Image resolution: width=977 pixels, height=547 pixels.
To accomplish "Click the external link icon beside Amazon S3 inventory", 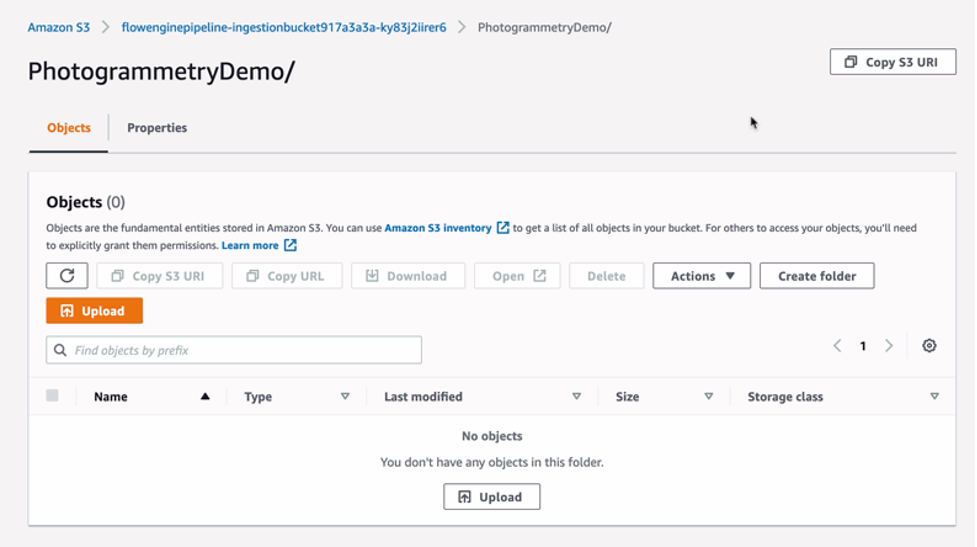I will [x=503, y=228].
